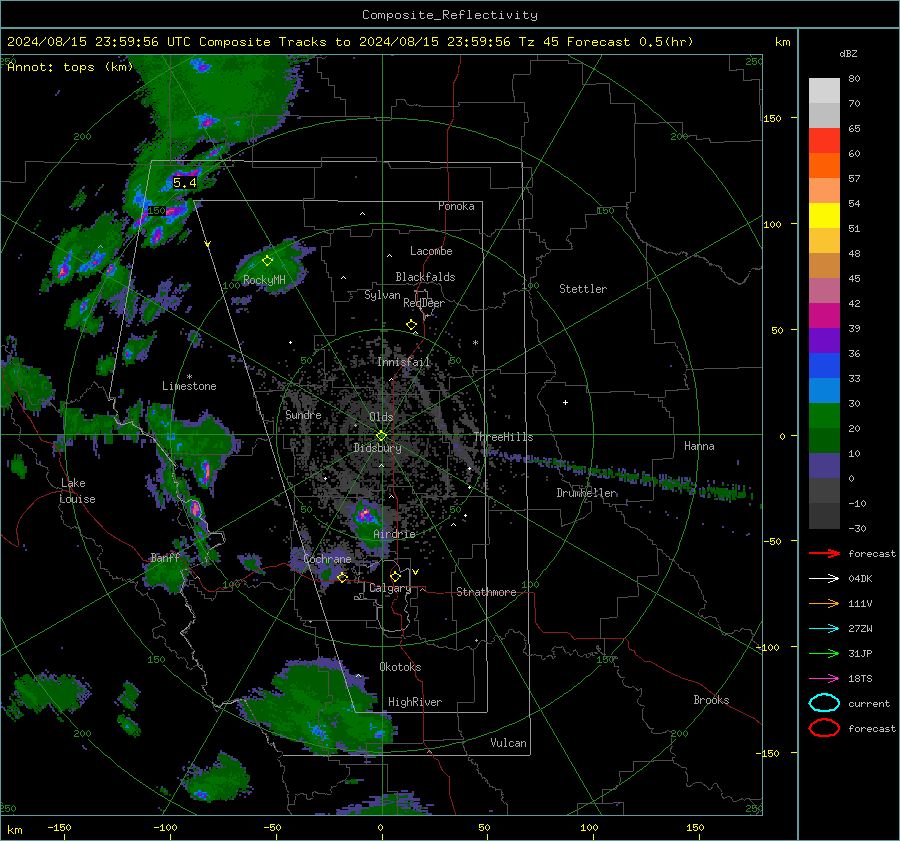Click the Hanna label
Image resolution: width=900 pixels, height=841 pixels.
click(699, 446)
